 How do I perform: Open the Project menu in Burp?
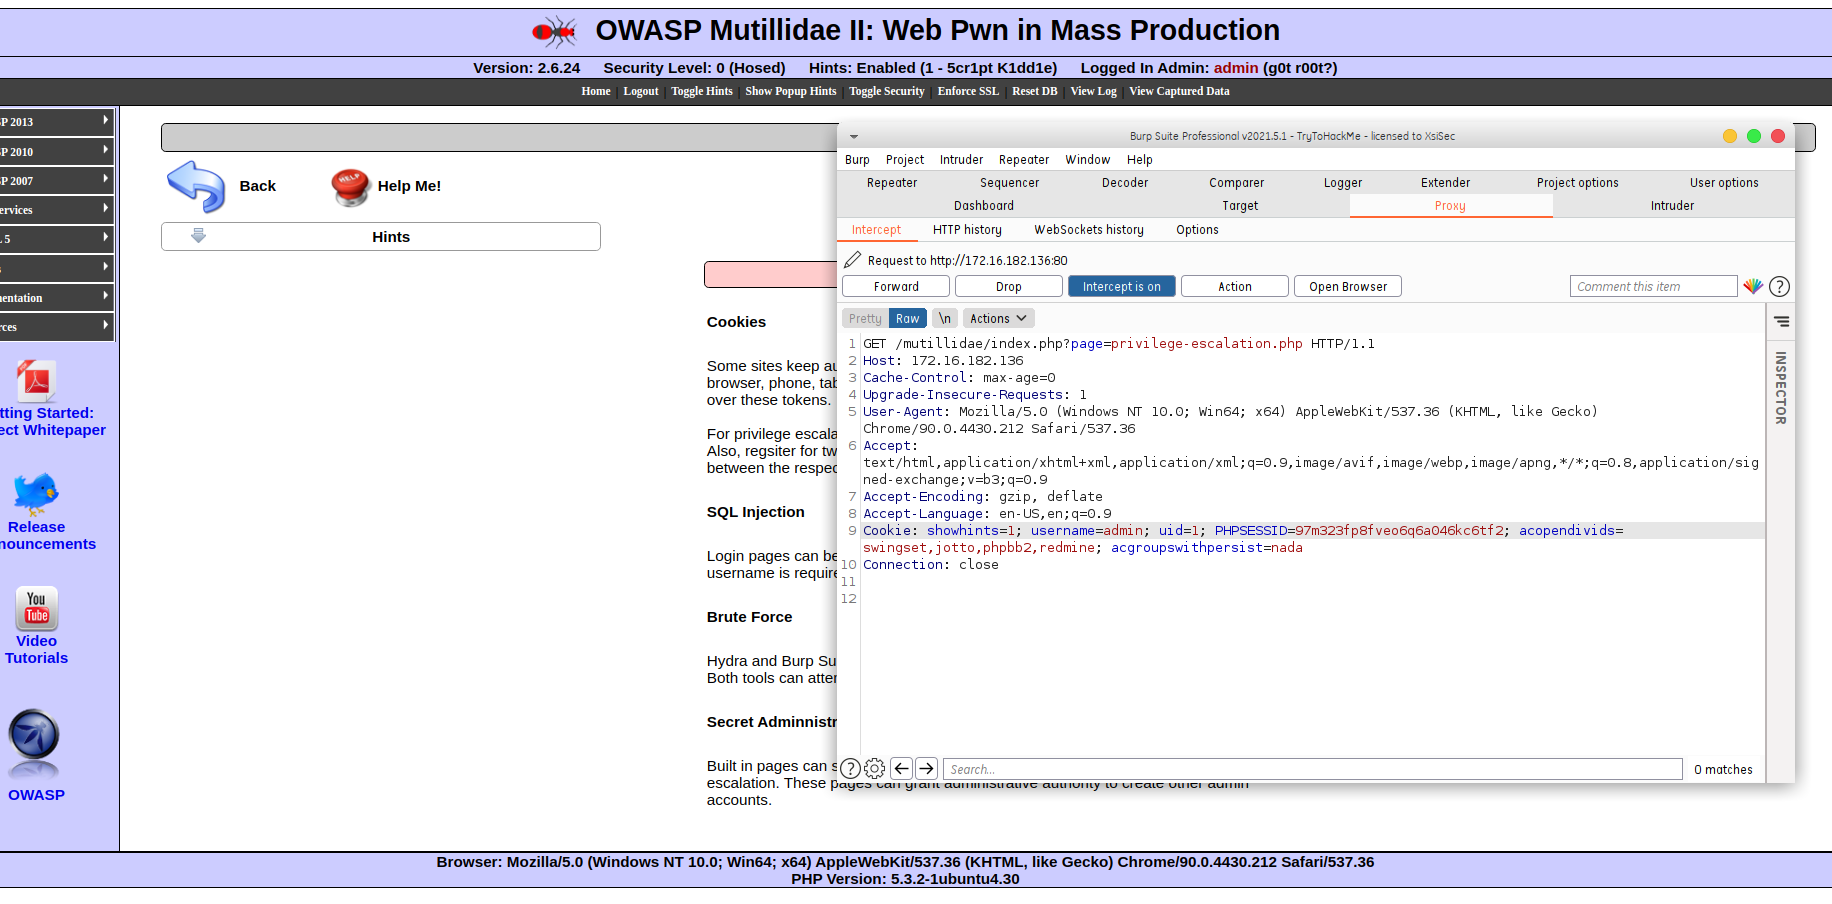[x=905, y=160]
